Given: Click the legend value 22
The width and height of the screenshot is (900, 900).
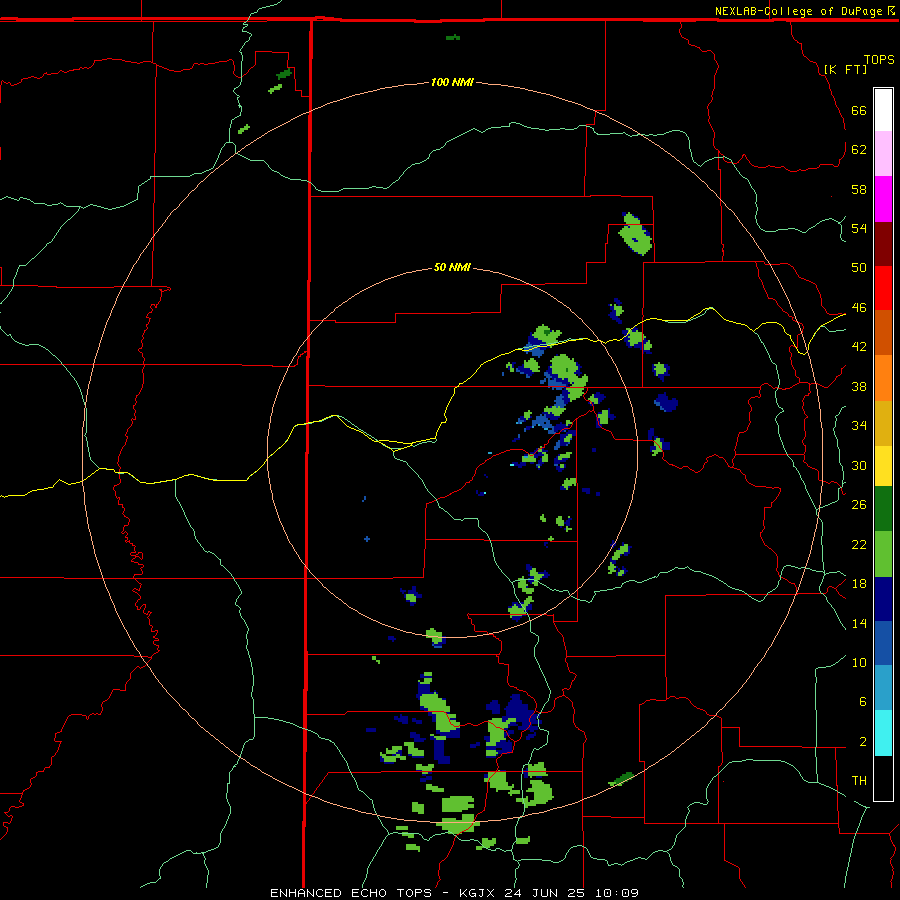Looking at the screenshot, I should 859,544.
